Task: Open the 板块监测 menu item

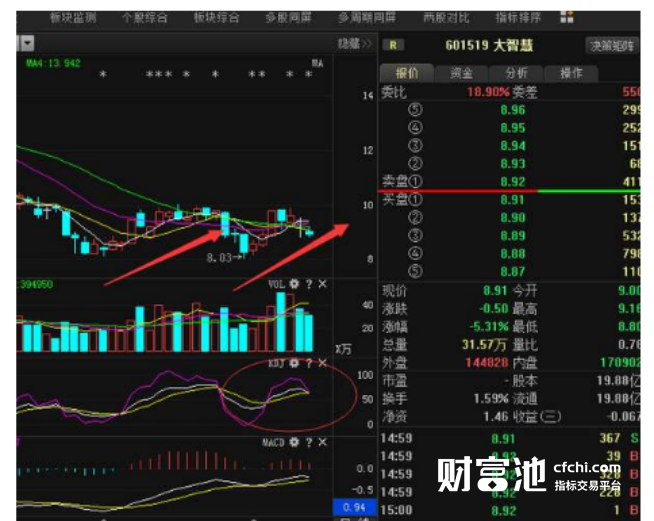Action: 73,18
